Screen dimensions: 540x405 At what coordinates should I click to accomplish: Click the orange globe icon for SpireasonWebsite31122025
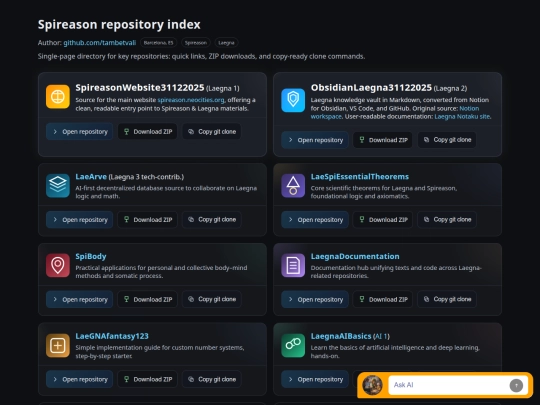[58, 97]
